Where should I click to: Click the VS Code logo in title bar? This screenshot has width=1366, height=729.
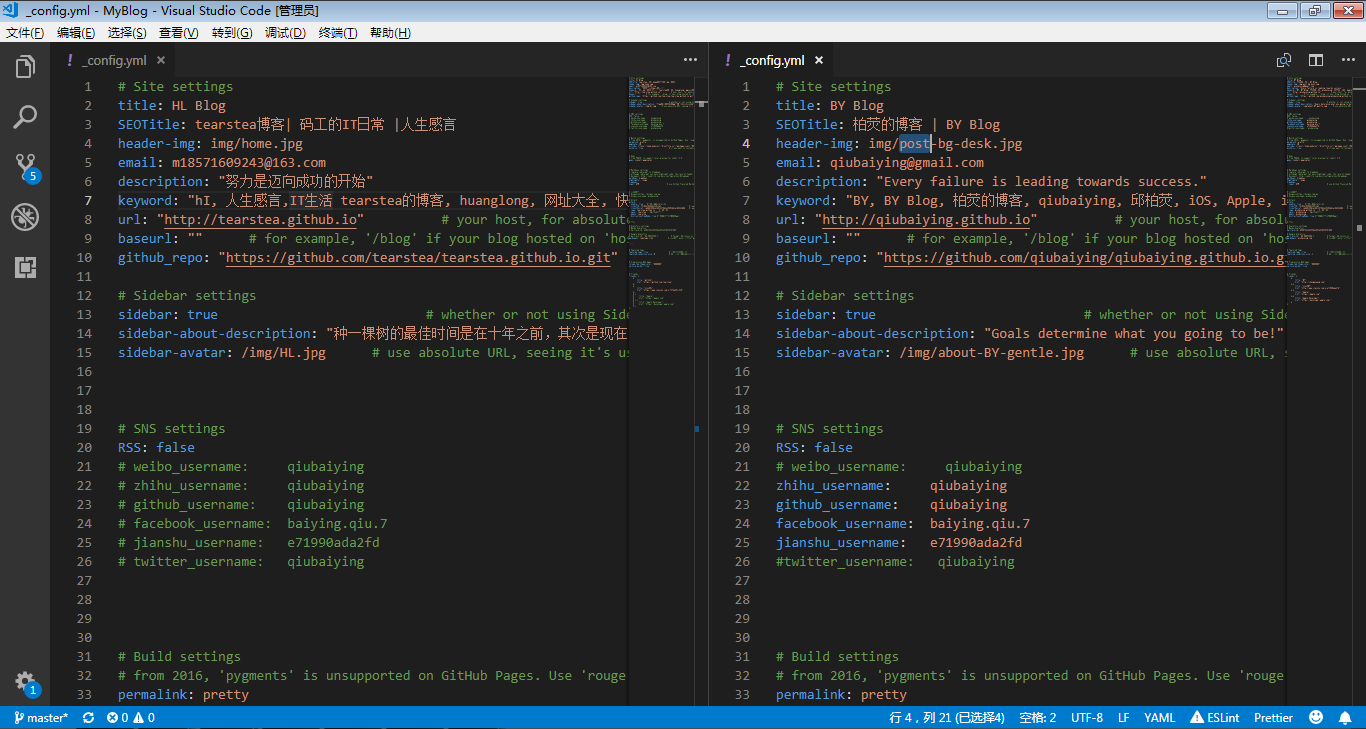pos(11,10)
